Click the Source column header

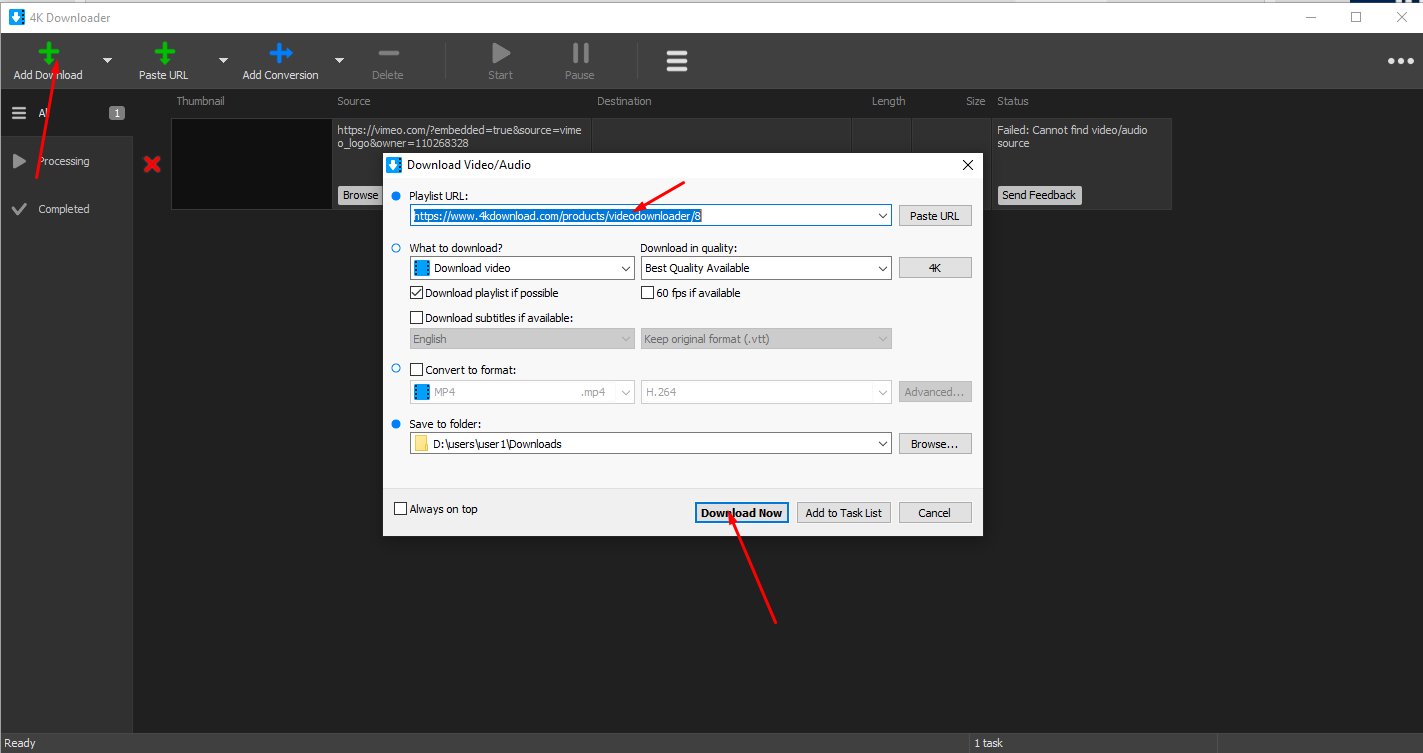click(354, 101)
